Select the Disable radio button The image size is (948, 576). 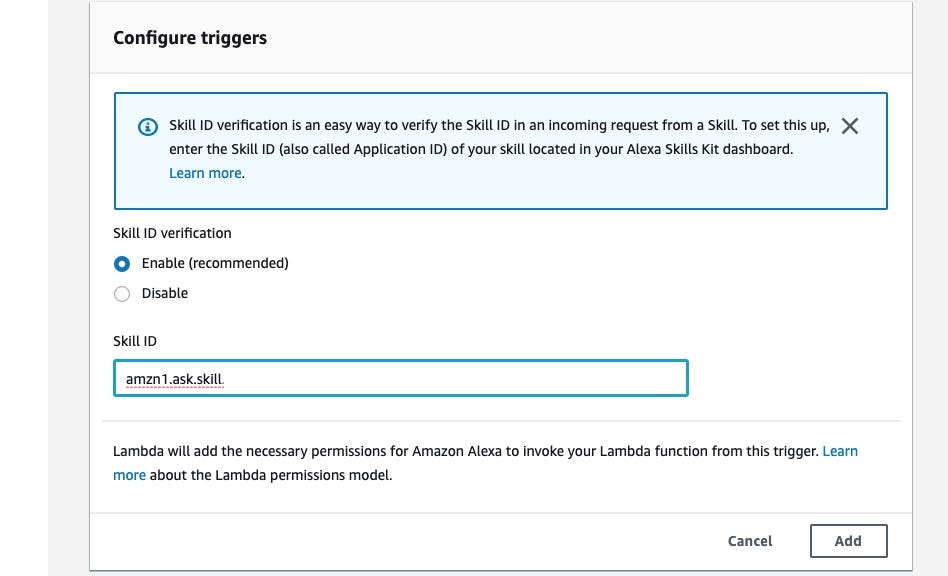(x=122, y=294)
